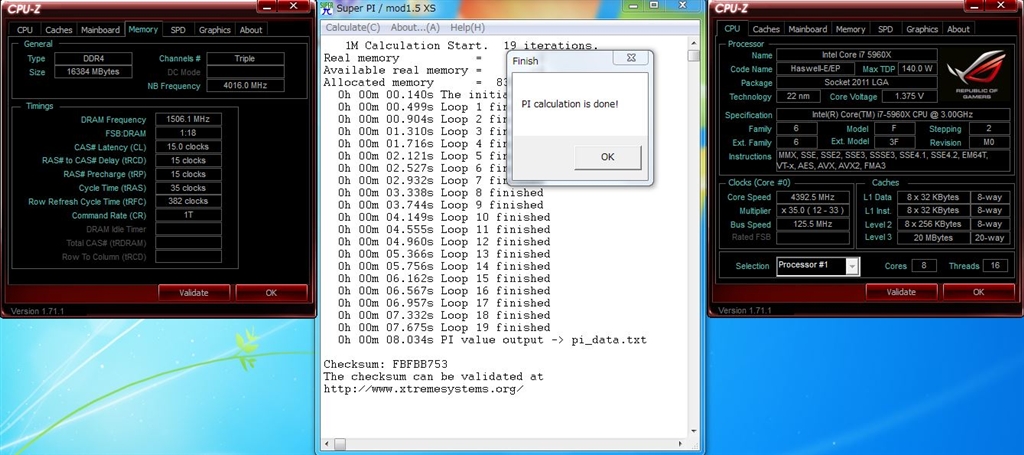Click the Multiplier value x 35.0 ( 12 - 33 )
The image size is (1024, 455).
point(812,211)
